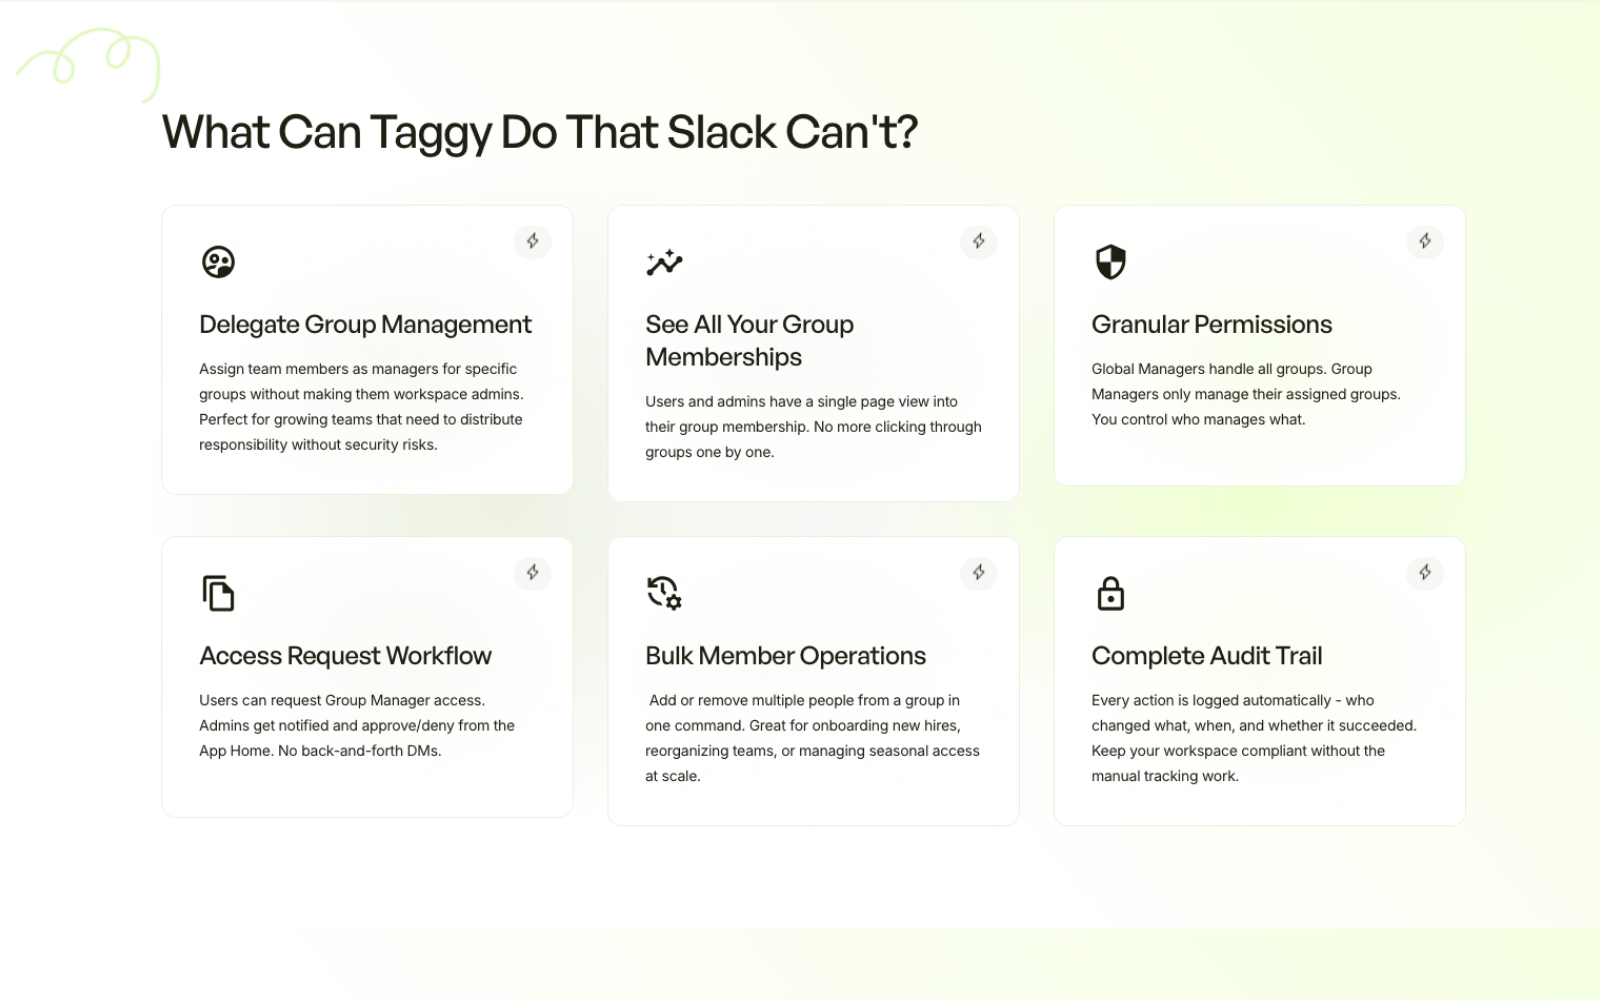This screenshot has width=1600, height=1000.
Task: Expand the Complete Audit Trail description
Action: click(x=1207, y=655)
